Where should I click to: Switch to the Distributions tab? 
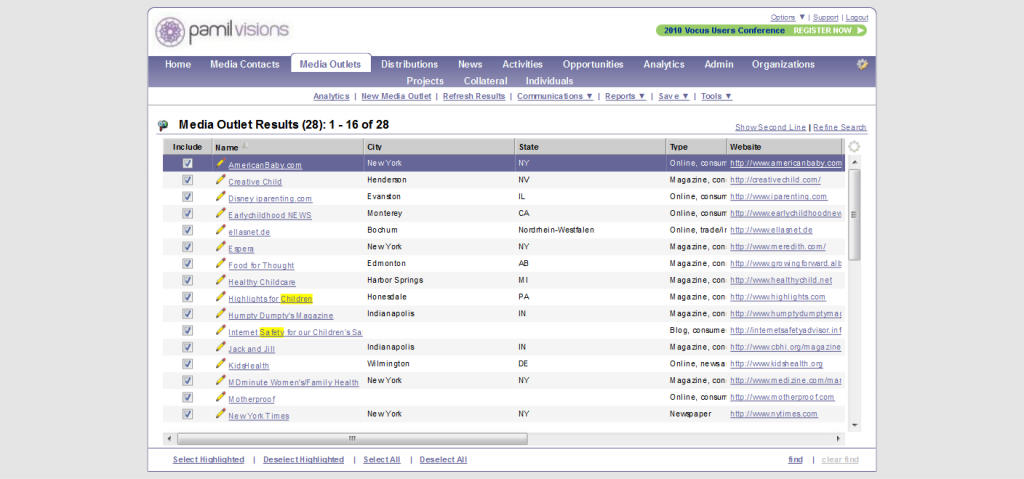coord(409,64)
